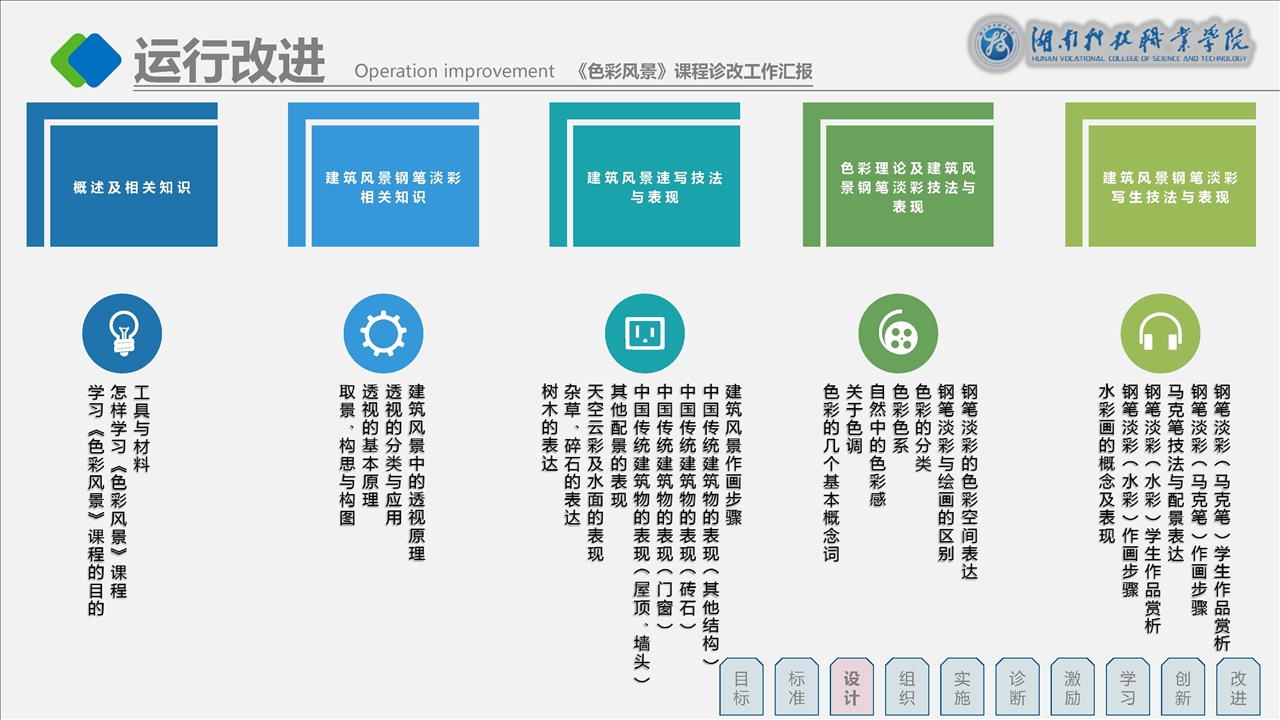This screenshot has width=1280, height=720.
Task: Switch to the 标准 navigation tab
Action: [797, 688]
